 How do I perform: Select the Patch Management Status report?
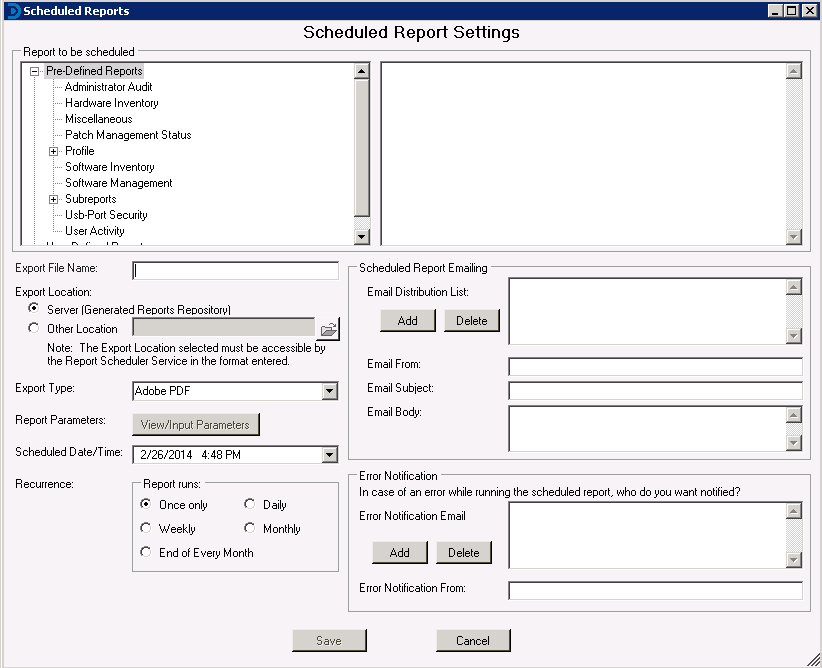[x=128, y=135]
